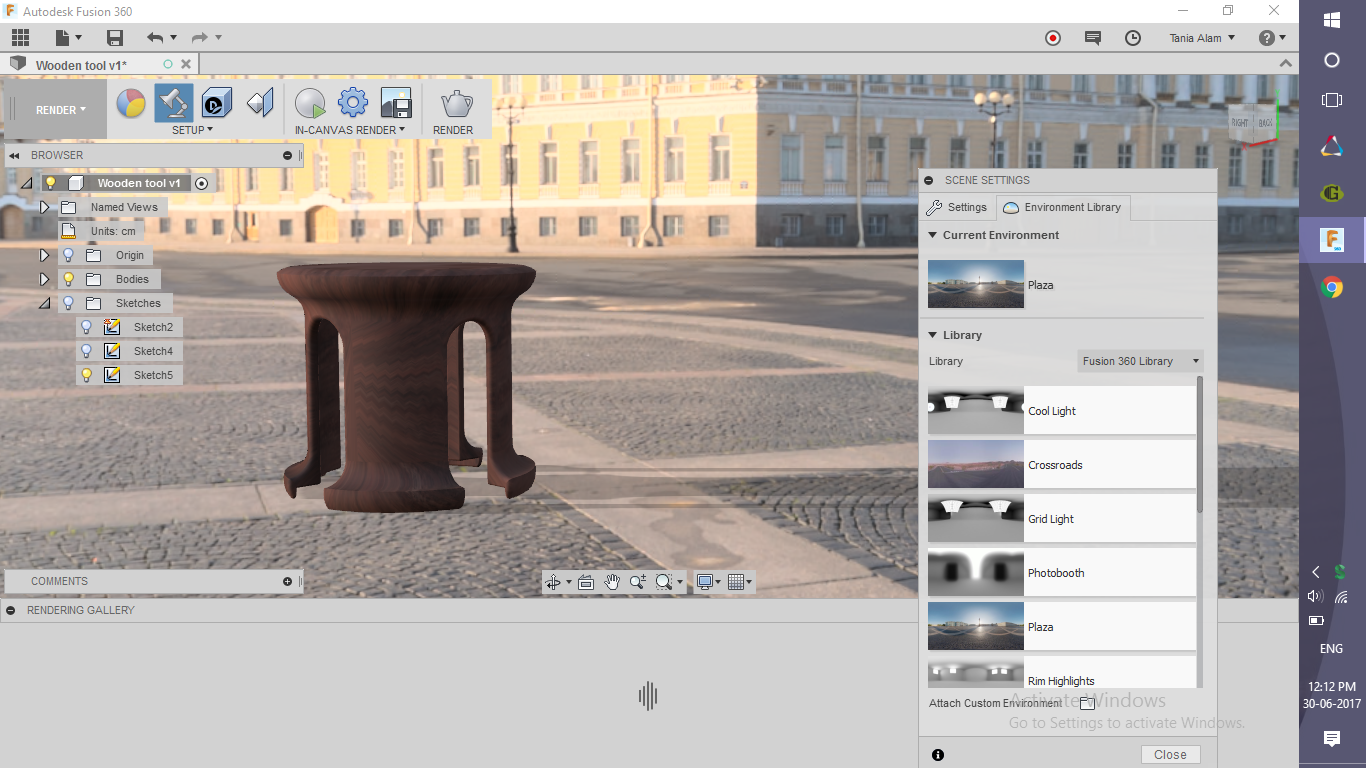Attach custom environment folder icon

coord(1087,703)
